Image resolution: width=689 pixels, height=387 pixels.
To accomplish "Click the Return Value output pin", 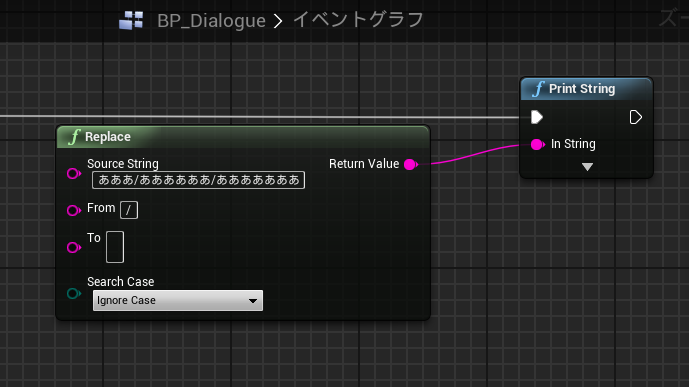I will [x=411, y=164].
